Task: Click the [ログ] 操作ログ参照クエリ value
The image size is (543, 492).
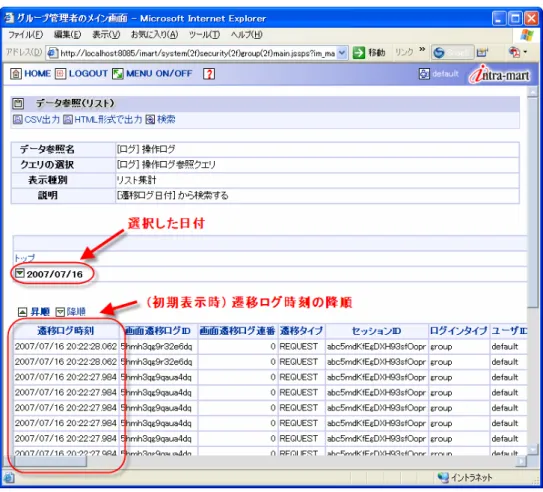Action: tap(166, 165)
